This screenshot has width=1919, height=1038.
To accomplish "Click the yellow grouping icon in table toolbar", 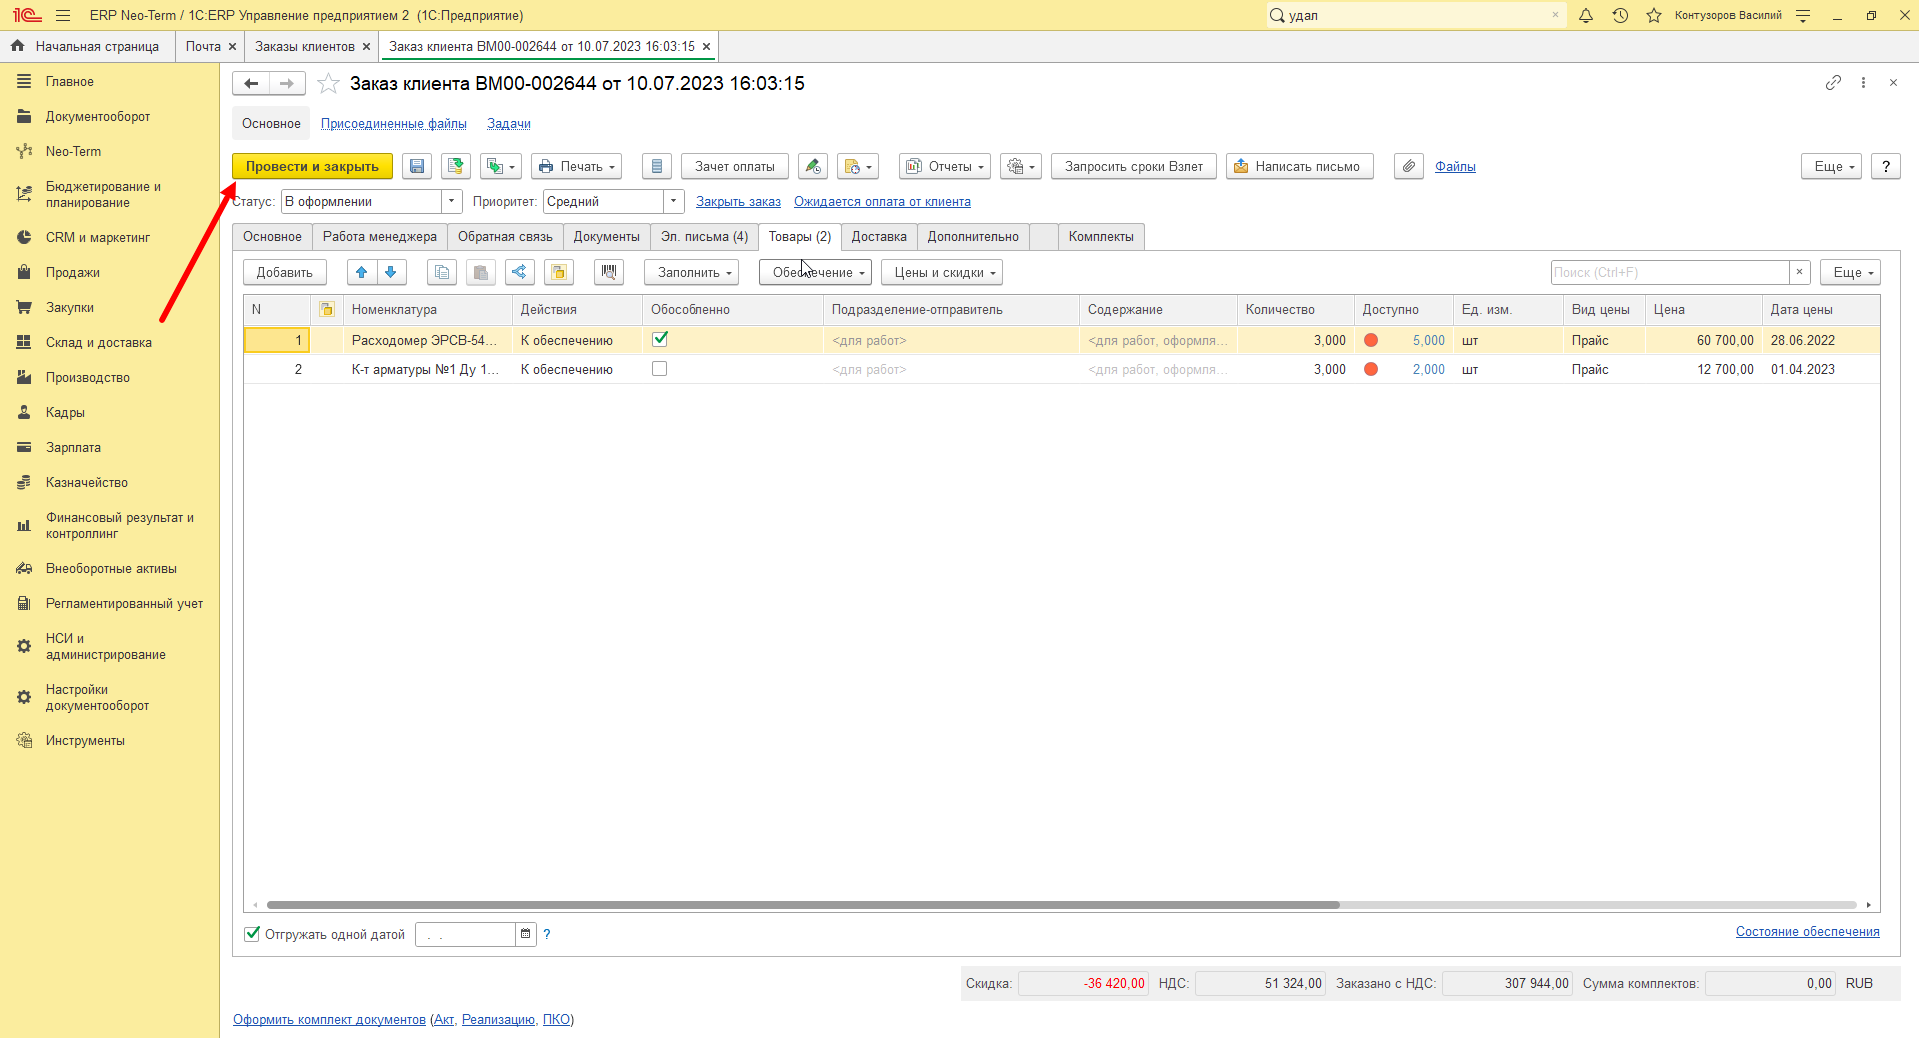I will (x=559, y=272).
